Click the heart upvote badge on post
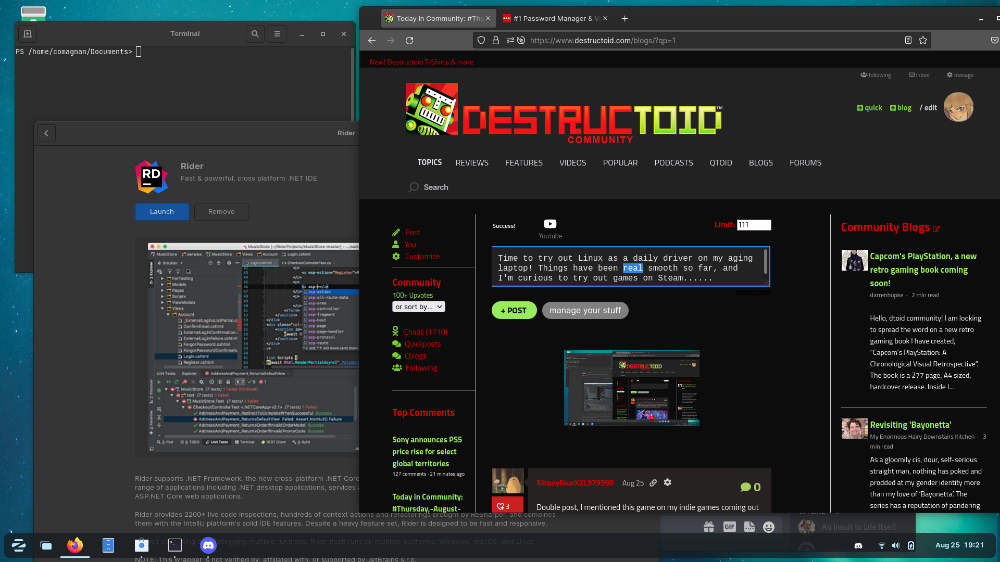Screen dimensions: 1000x562 pos(507,505)
